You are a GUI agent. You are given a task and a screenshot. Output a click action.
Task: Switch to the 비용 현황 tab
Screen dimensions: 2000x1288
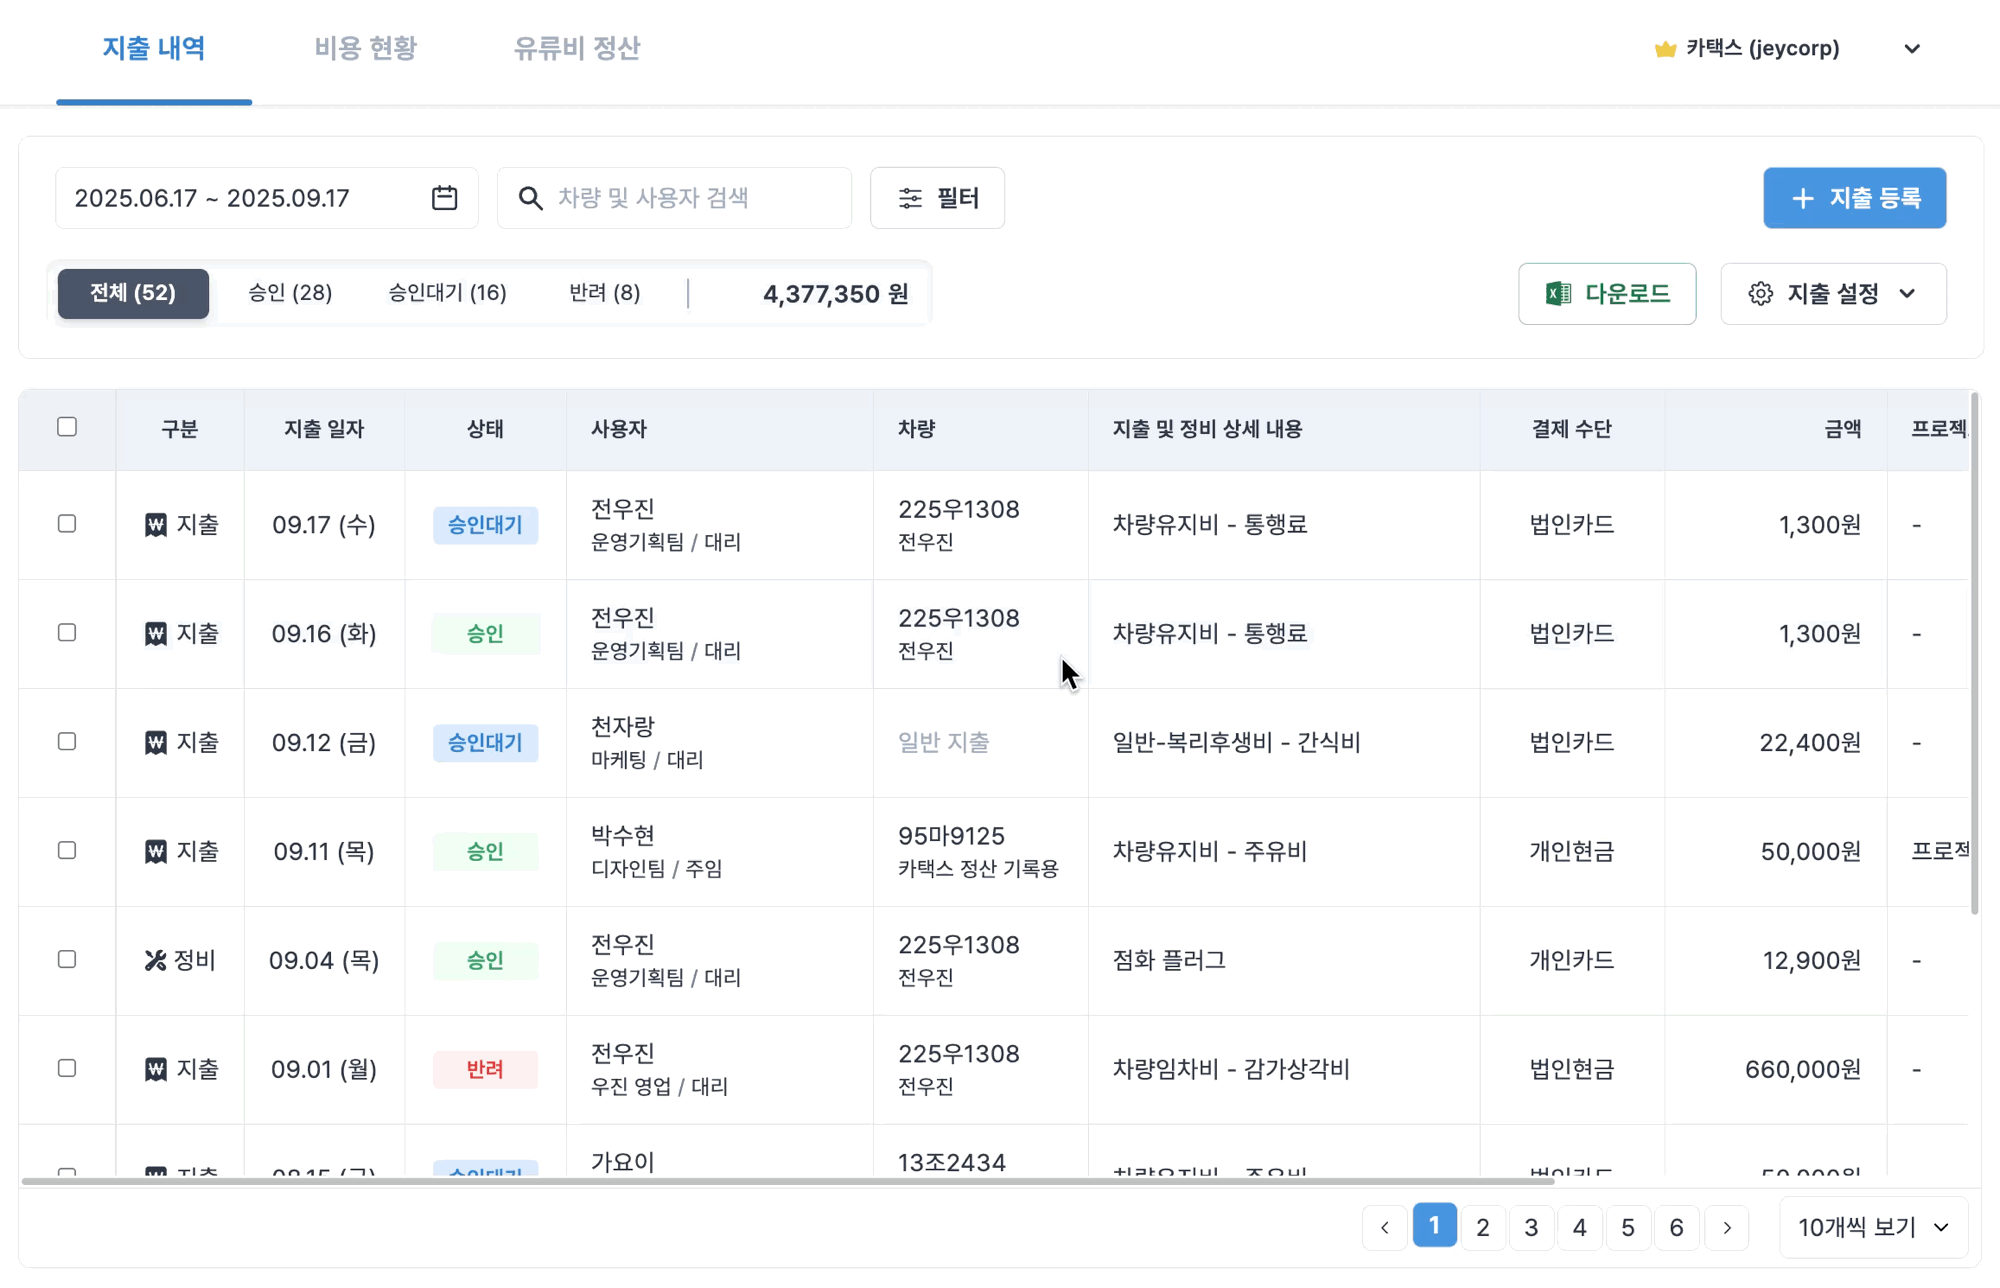(365, 49)
